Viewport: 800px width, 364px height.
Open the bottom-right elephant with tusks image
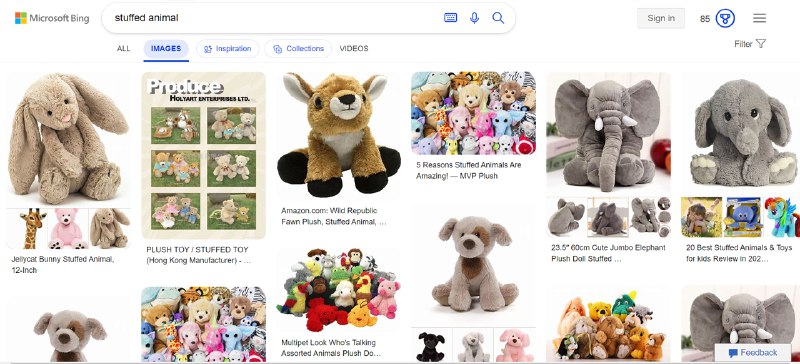click(x=741, y=324)
